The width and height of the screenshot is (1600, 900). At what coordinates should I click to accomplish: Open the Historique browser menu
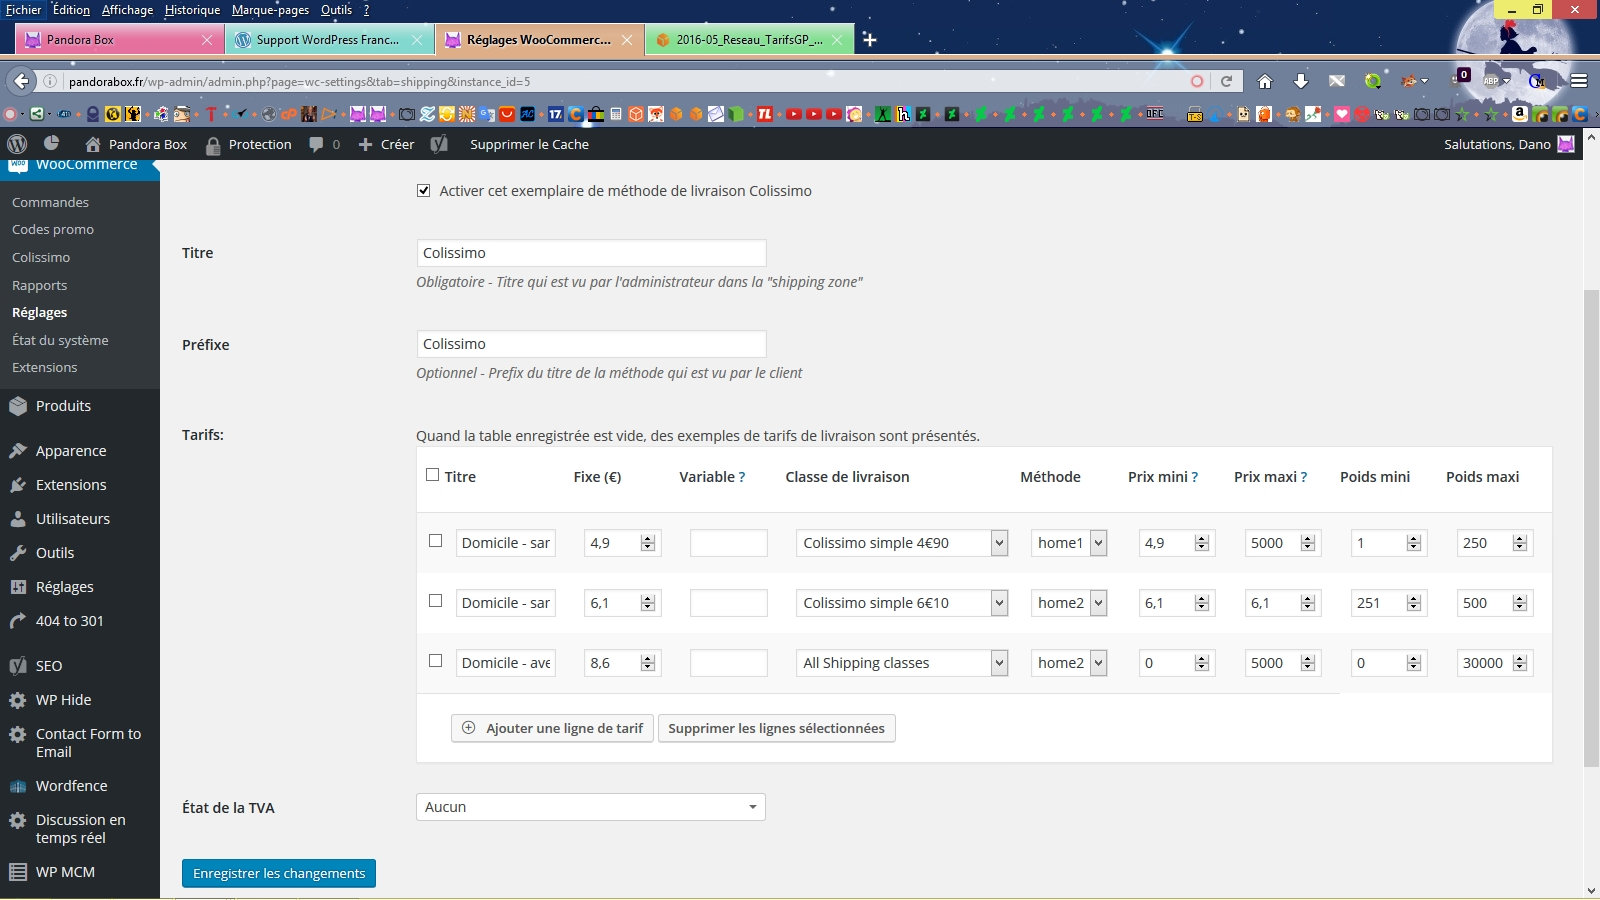coord(192,10)
